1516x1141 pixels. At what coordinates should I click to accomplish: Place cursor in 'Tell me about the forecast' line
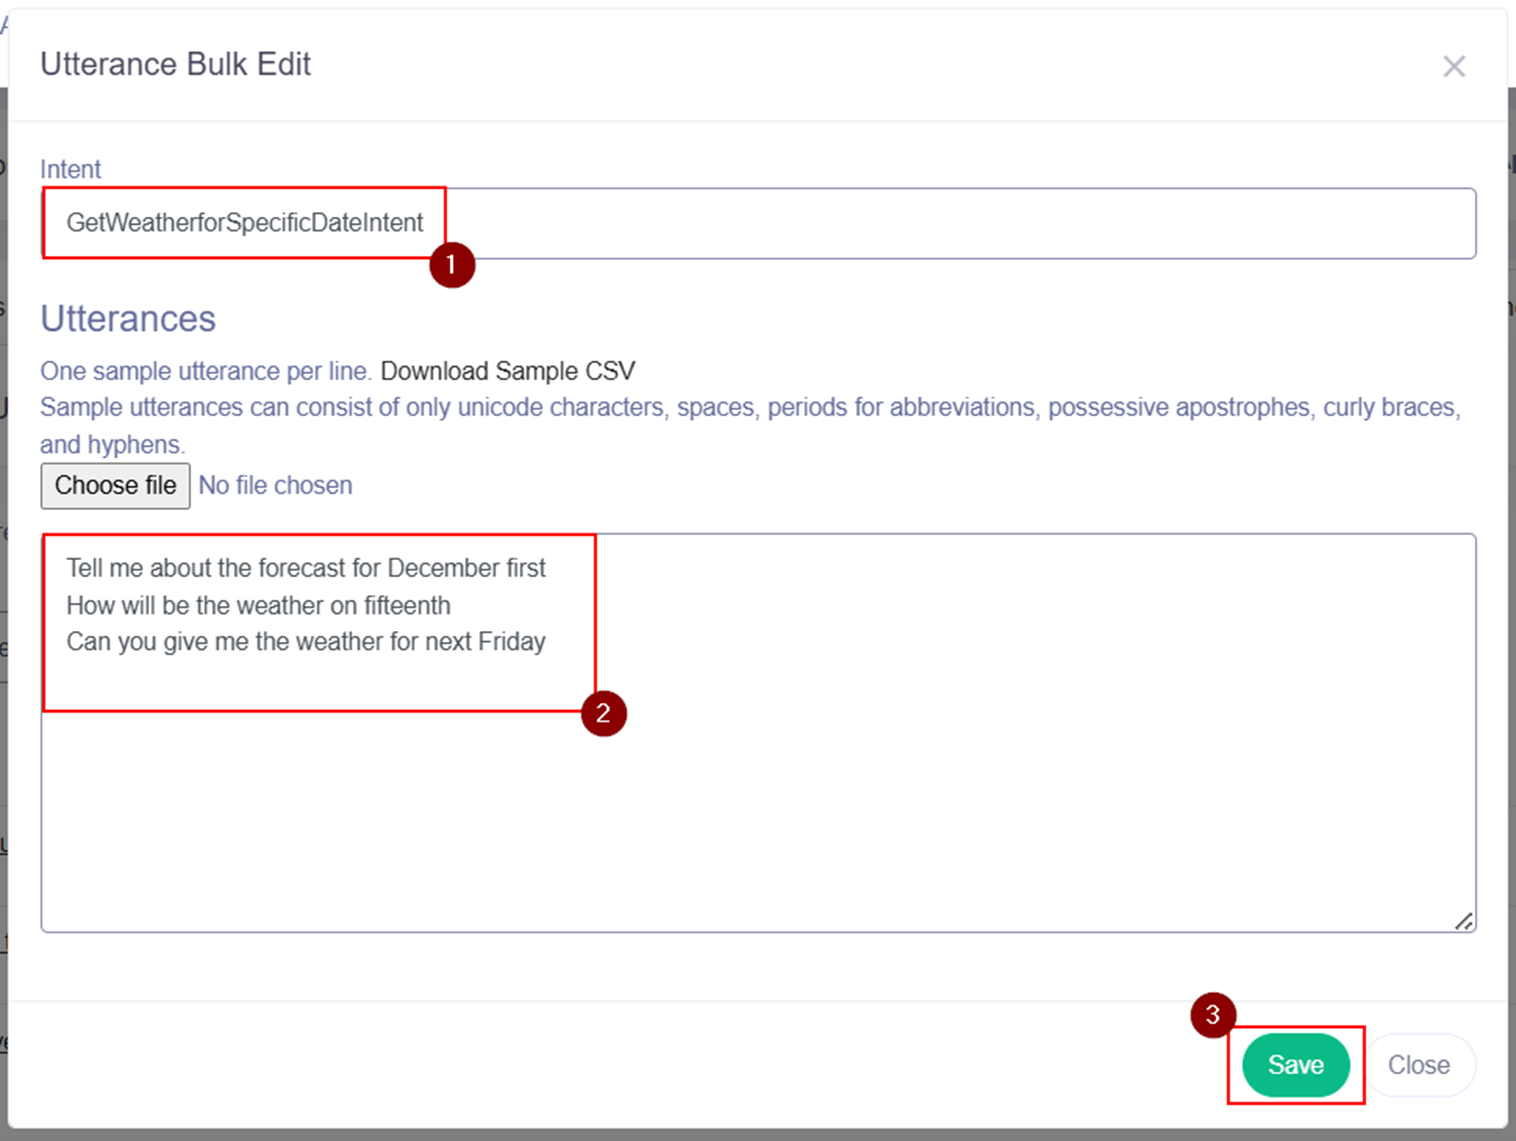tap(305, 568)
